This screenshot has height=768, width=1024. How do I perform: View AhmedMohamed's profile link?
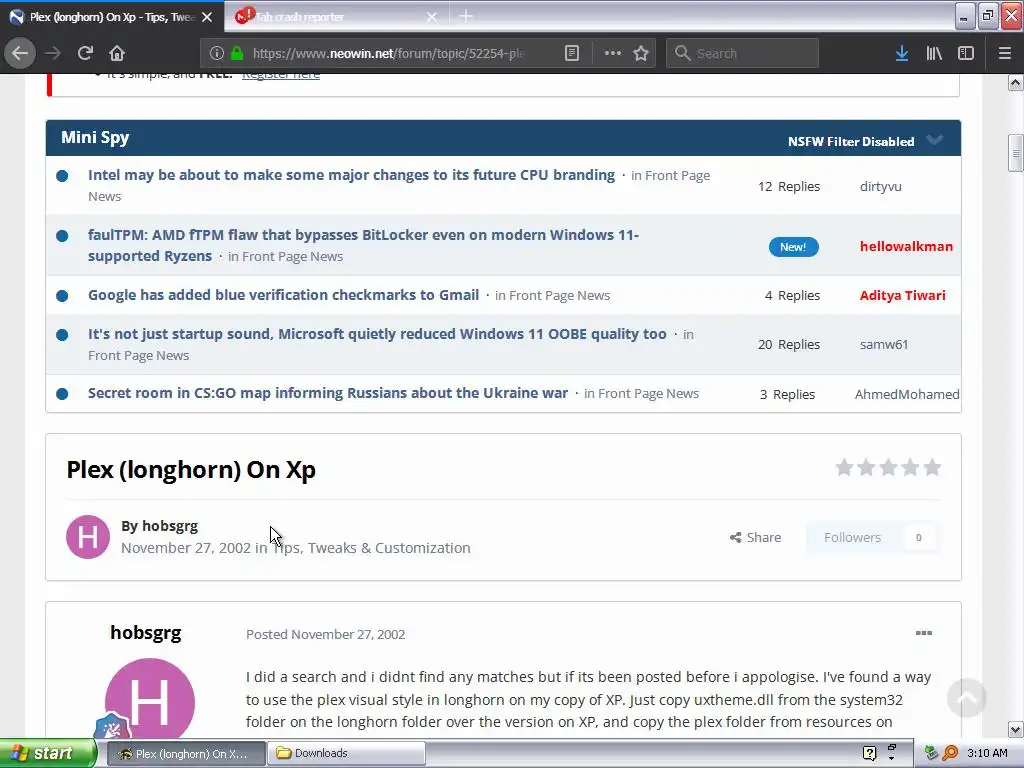[906, 394]
